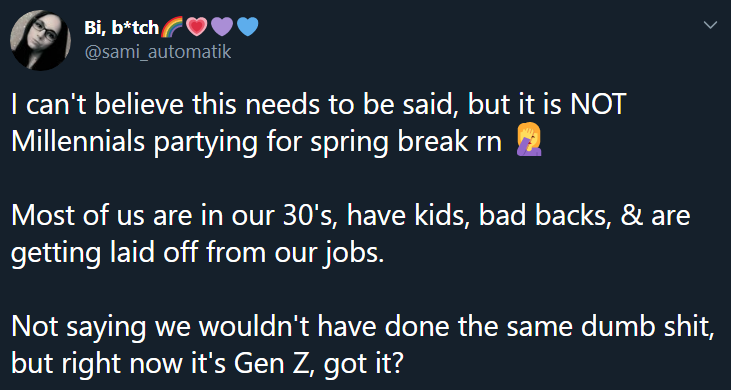Click the display name Bi, b*tch

(x=121, y=29)
